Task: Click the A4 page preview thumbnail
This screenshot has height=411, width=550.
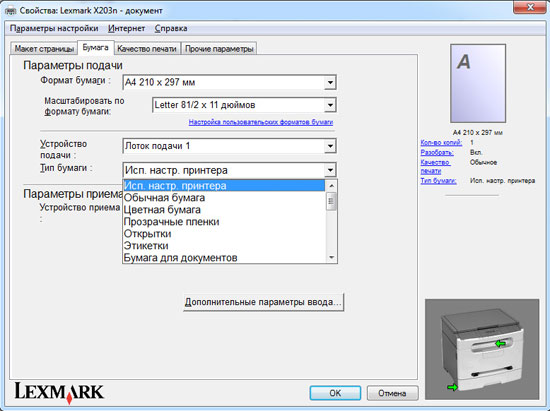Action: pos(478,83)
